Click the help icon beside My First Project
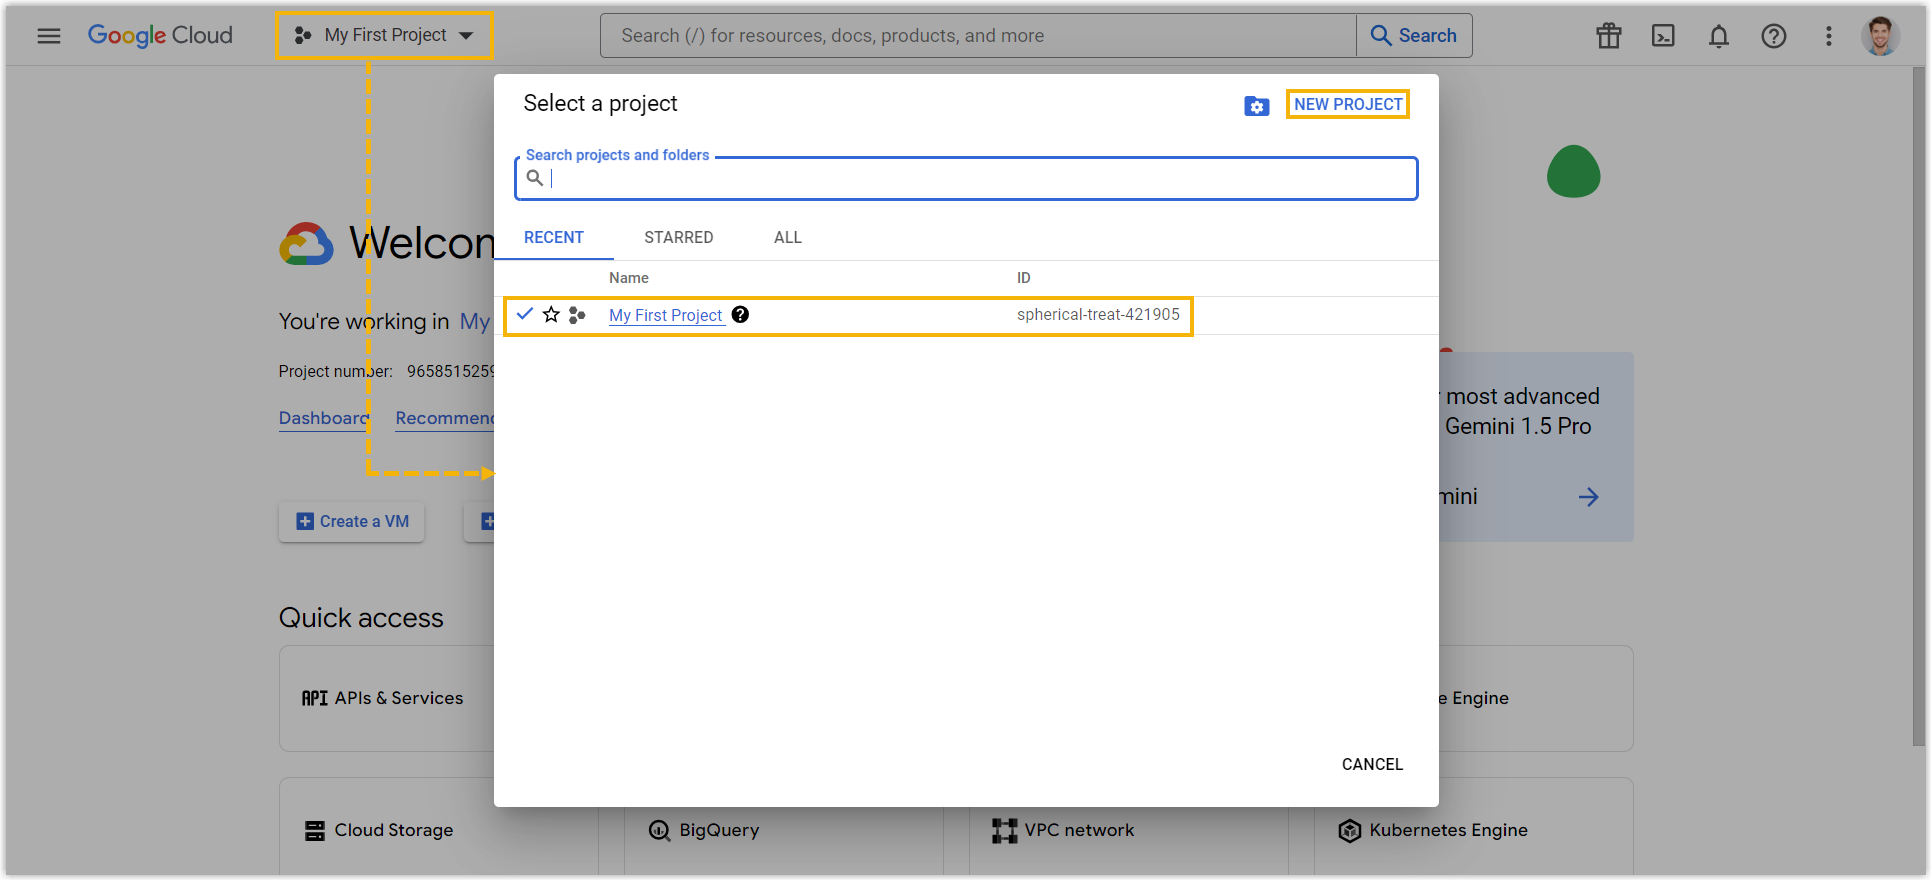This screenshot has width=1932, height=881. [x=740, y=315]
